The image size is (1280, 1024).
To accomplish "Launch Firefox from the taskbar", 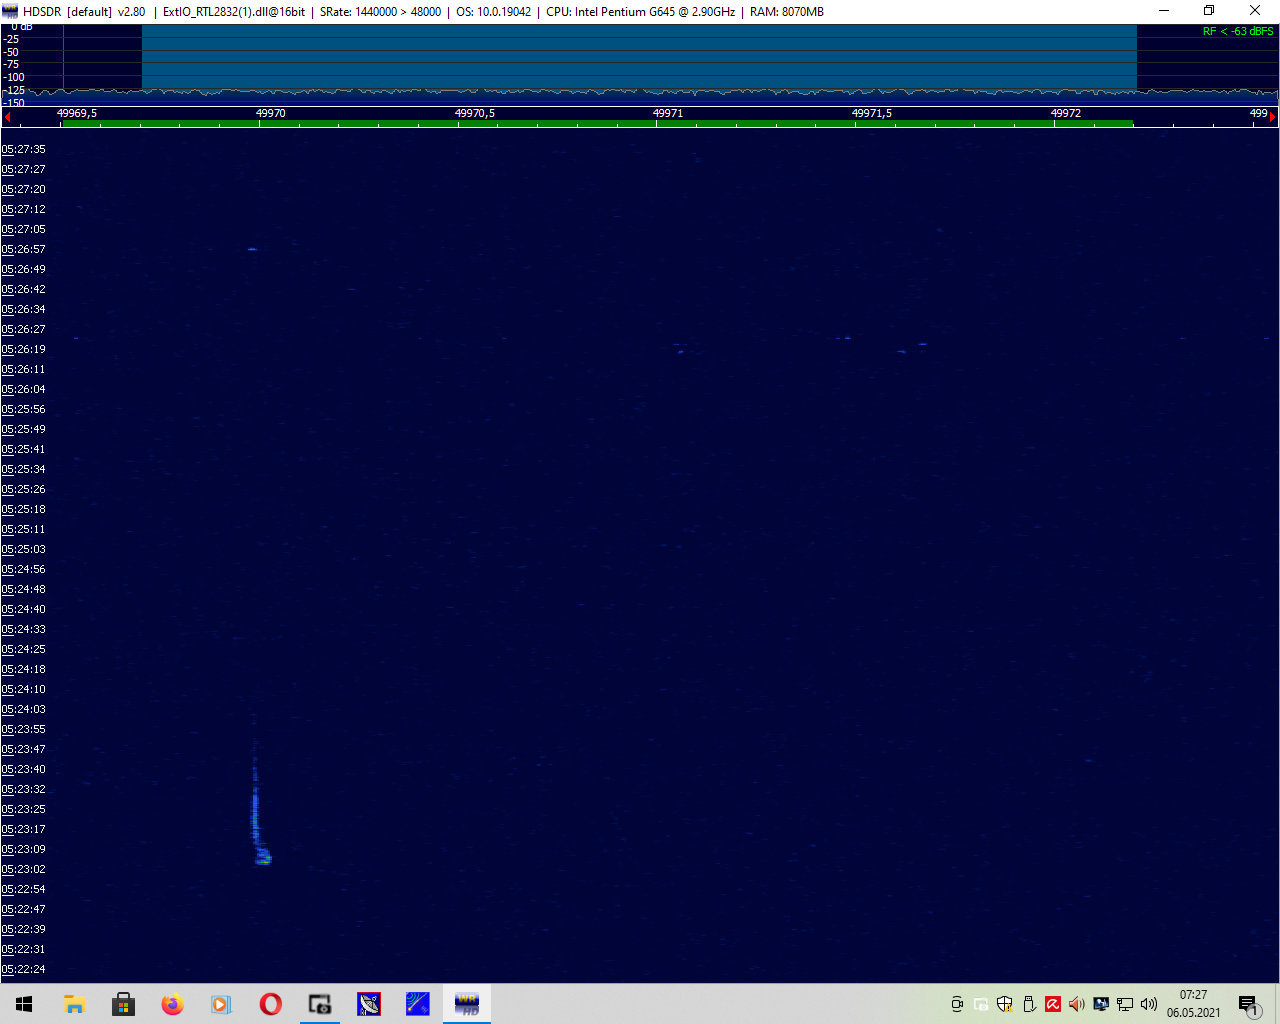I will pyautogui.click(x=173, y=1004).
